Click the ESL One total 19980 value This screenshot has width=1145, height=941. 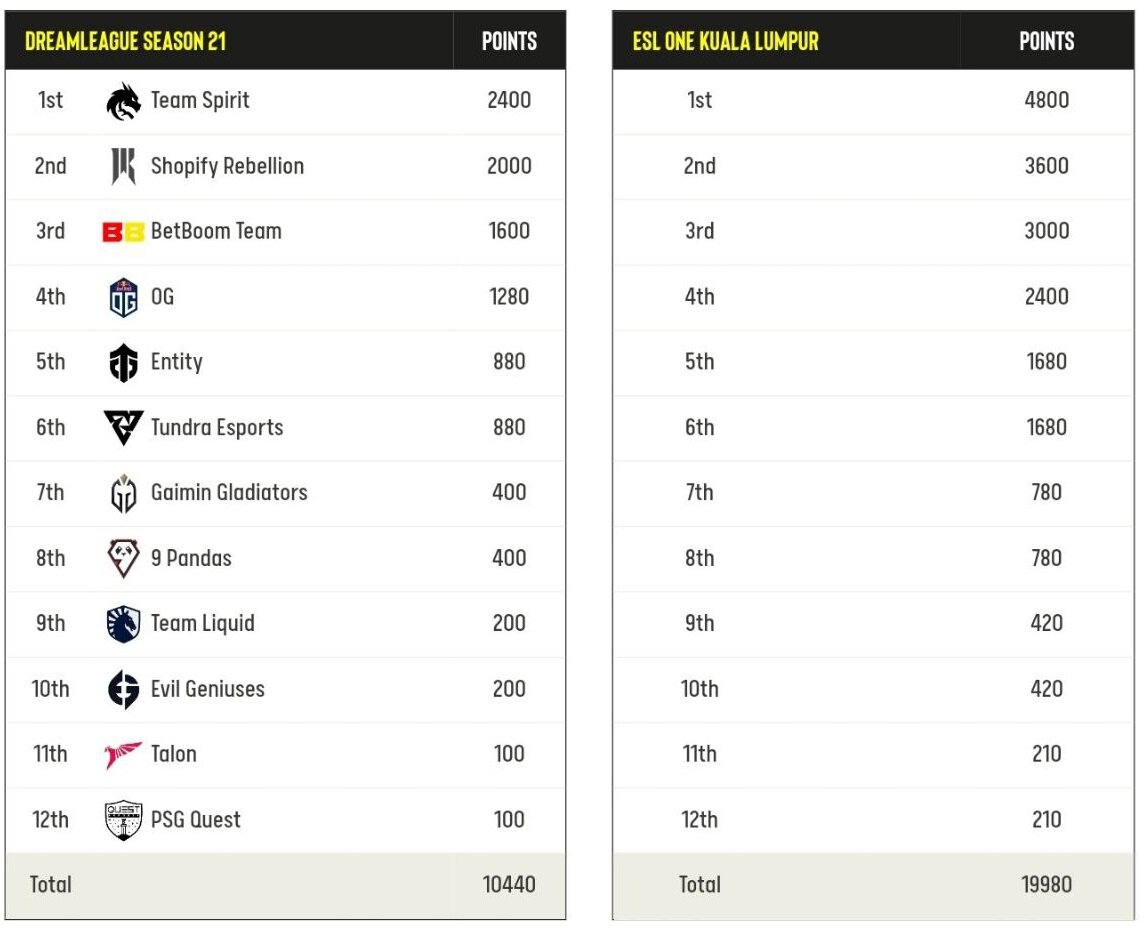(x=1046, y=884)
